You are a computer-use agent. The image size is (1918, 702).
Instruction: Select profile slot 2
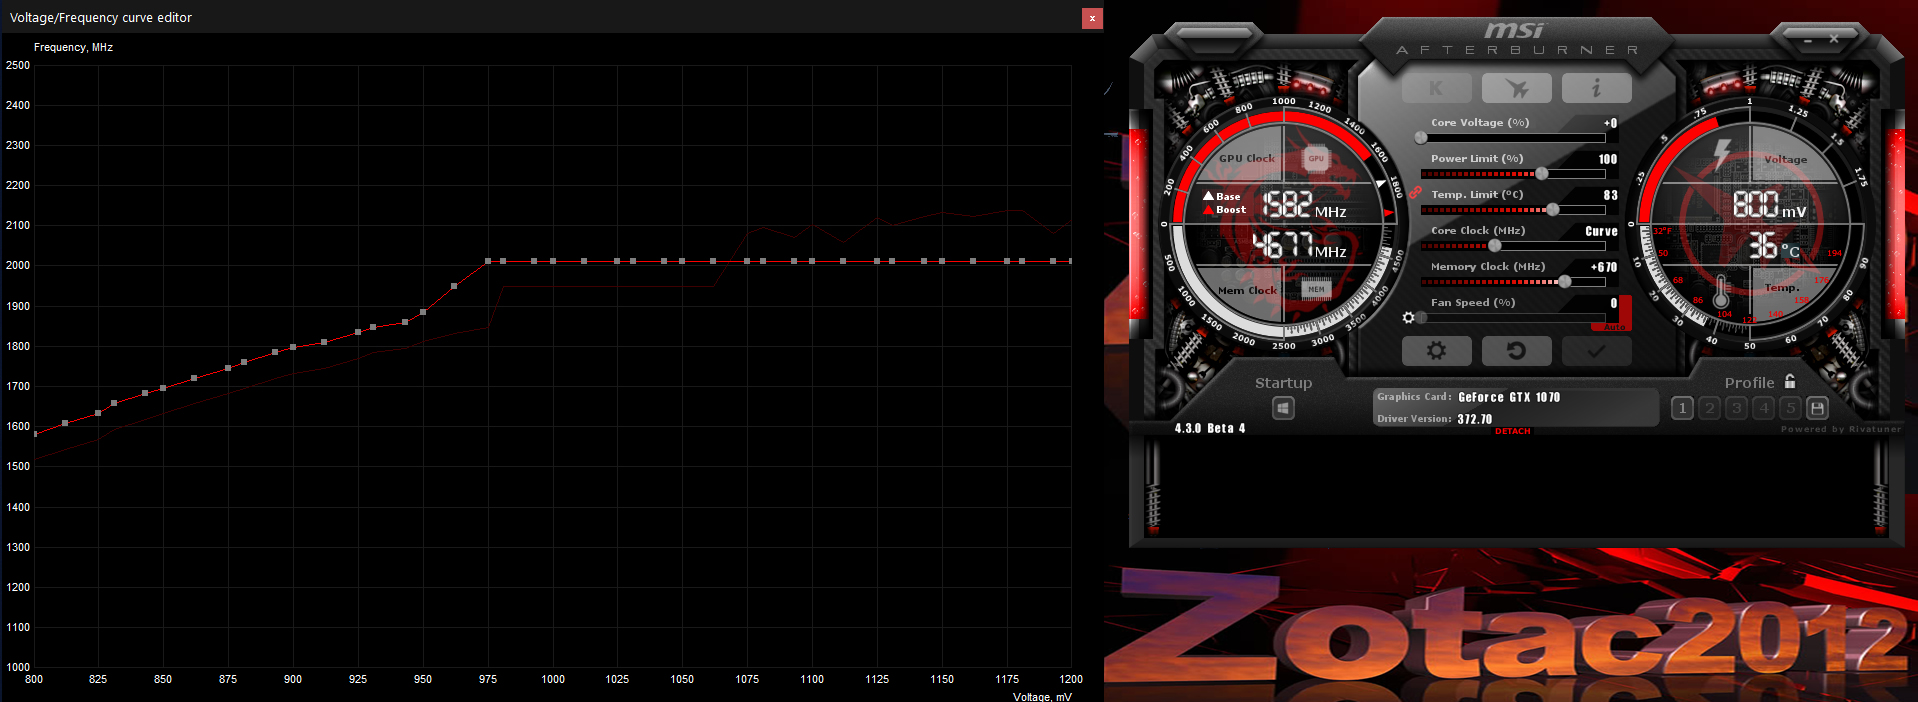pos(1709,408)
